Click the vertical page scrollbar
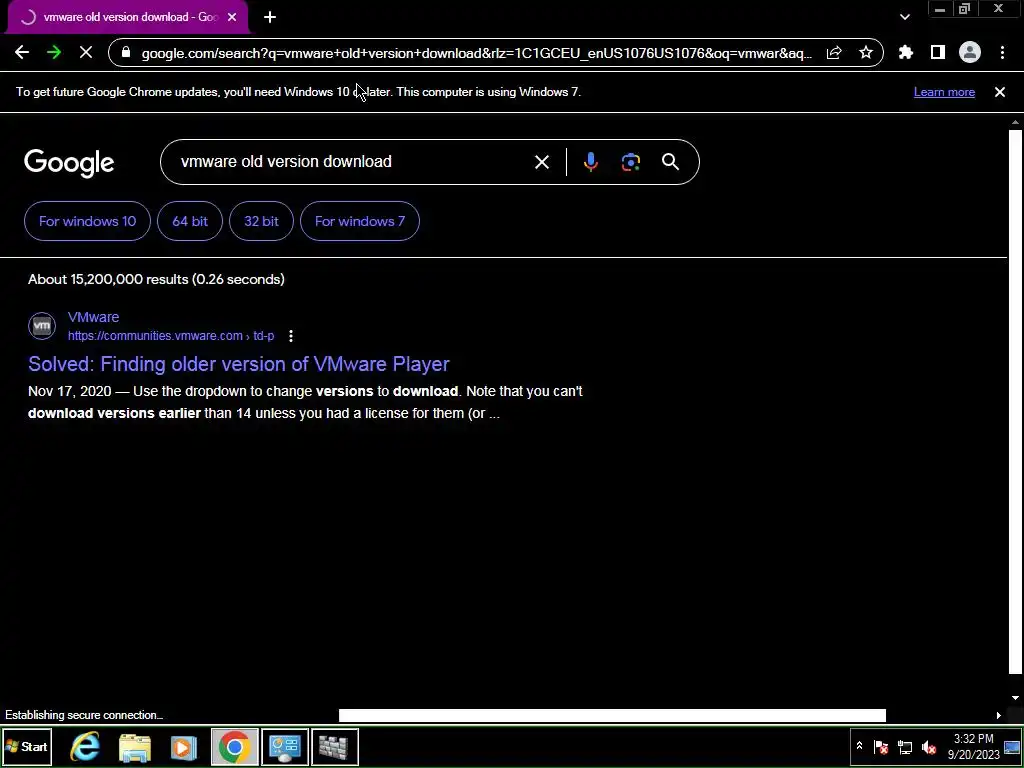Viewport: 1024px width, 768px height. tap(1015, 402)
